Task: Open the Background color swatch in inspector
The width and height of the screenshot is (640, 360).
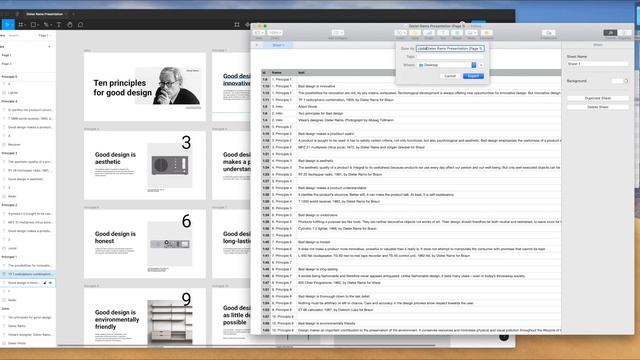Action: [x=617, y=81]
